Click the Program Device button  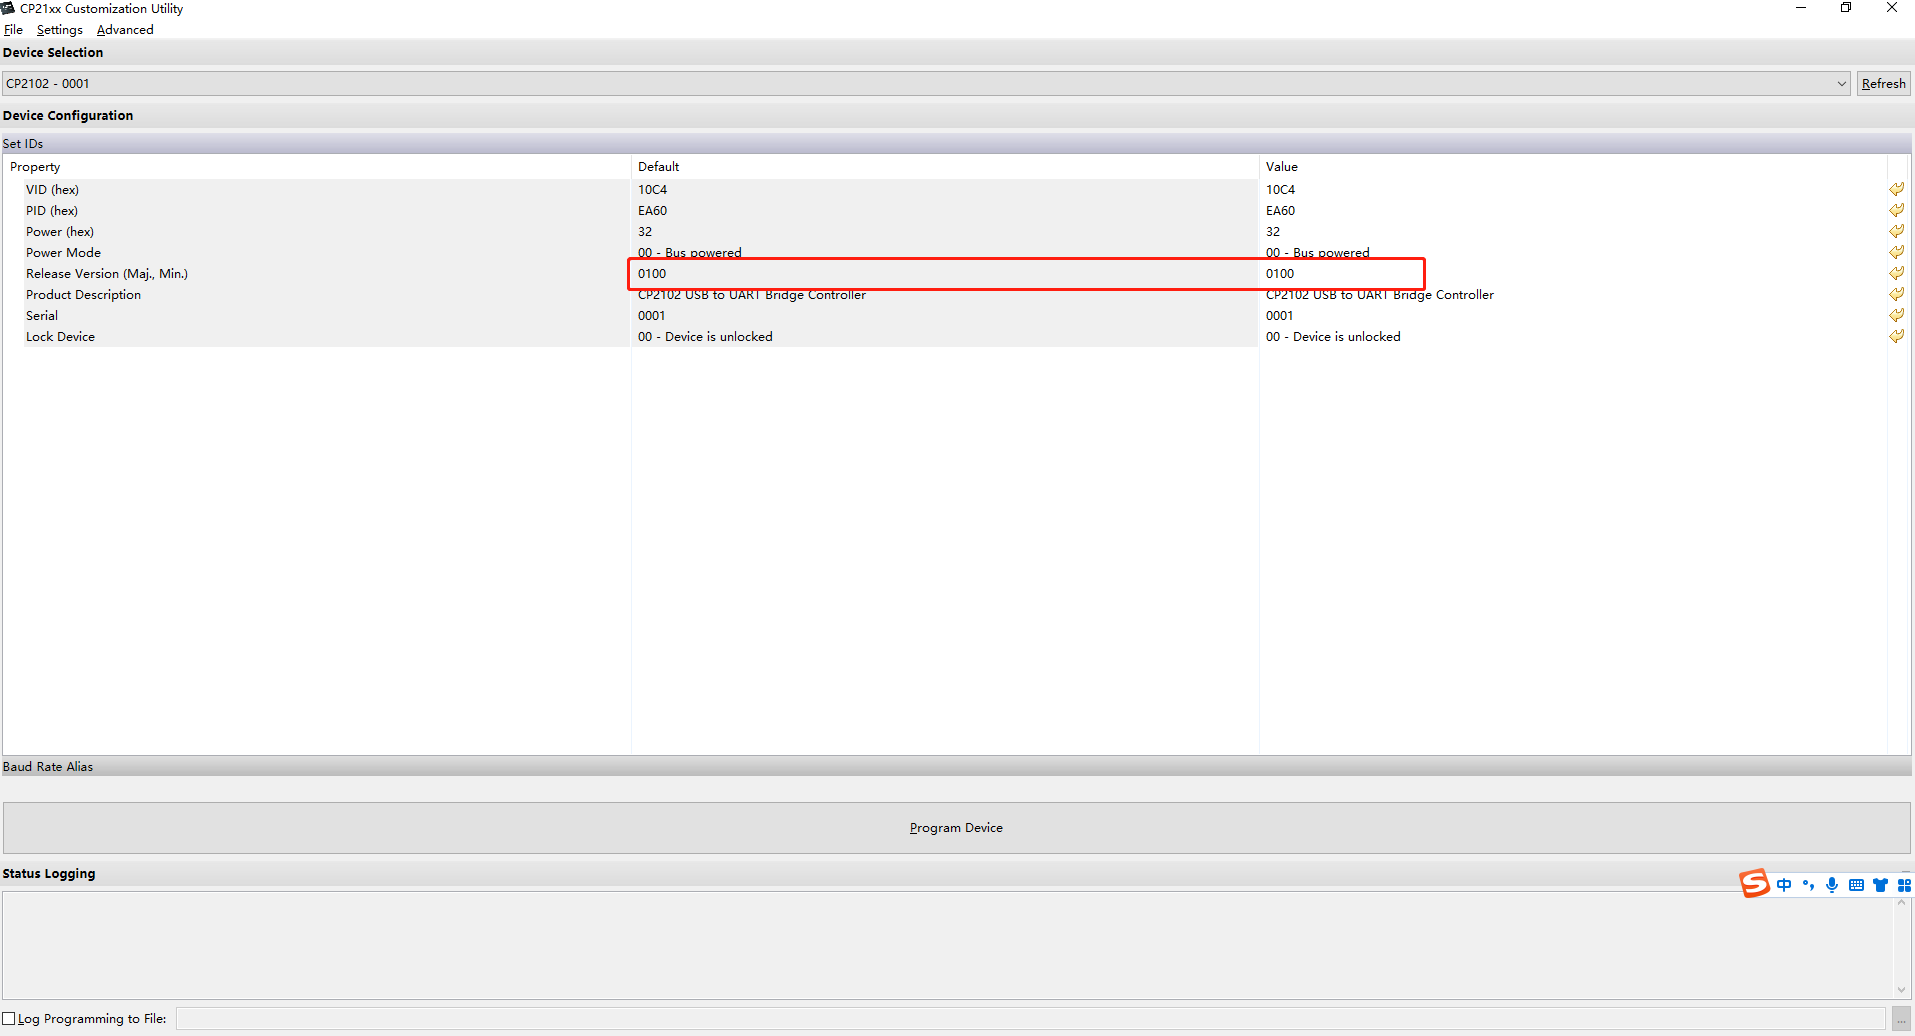[957, 828]
